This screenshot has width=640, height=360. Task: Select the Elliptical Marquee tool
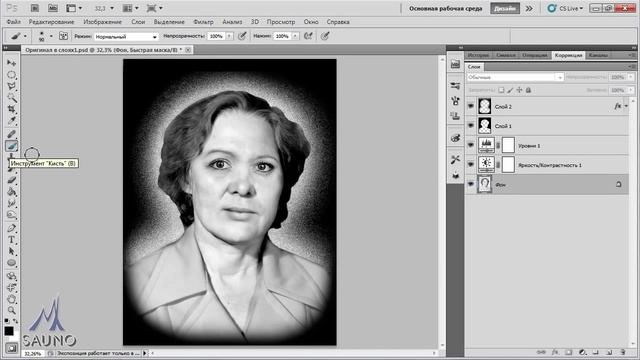tap(11, 75)
